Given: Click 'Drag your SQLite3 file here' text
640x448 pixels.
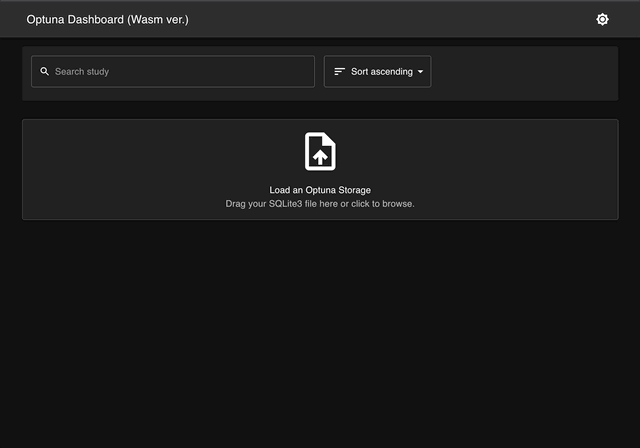Looking at the screenshot, I should (282, 204).
